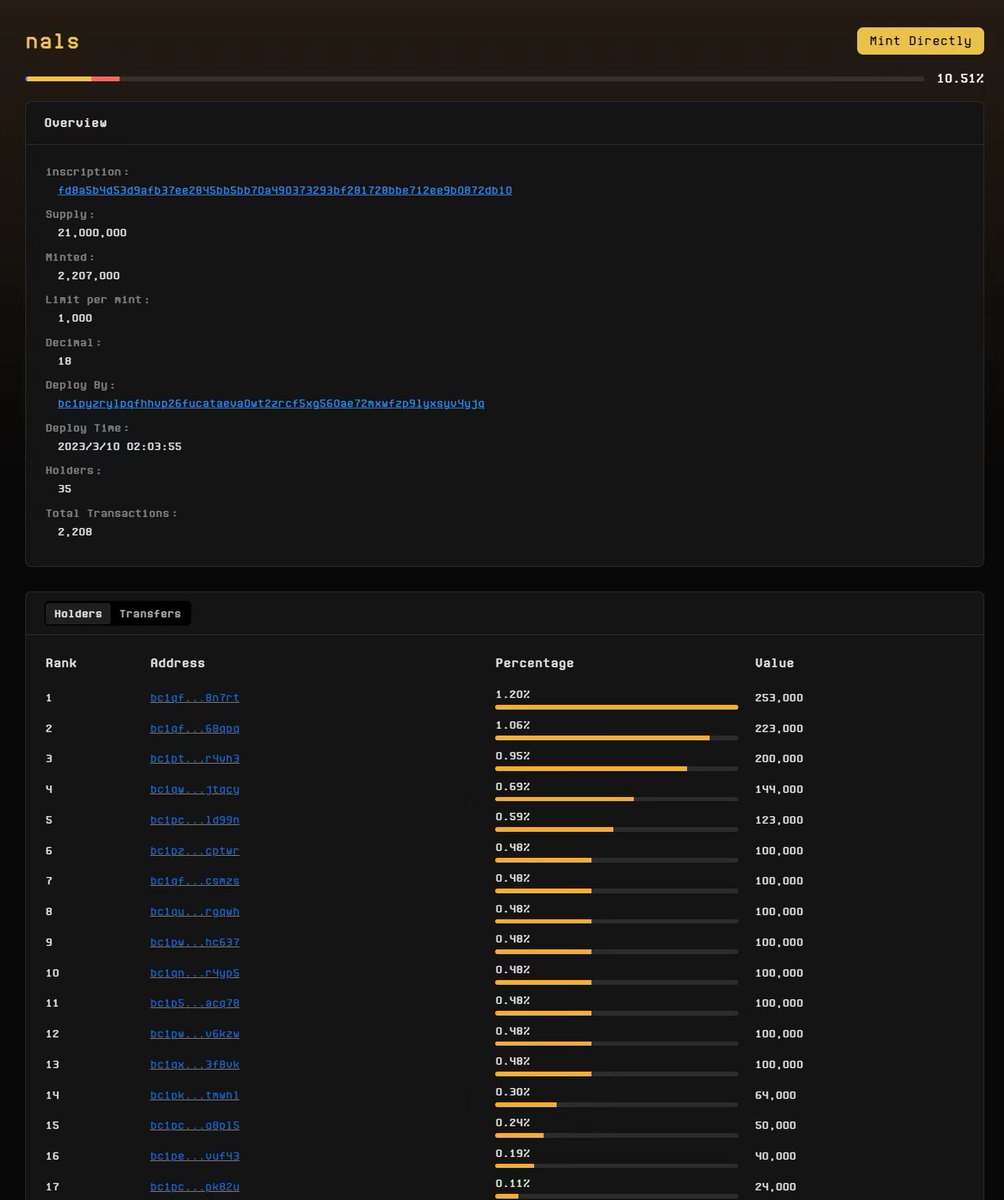1004x1200 pixels.
Task: Click the value 144,000
Action: click(x=779, y=789)
